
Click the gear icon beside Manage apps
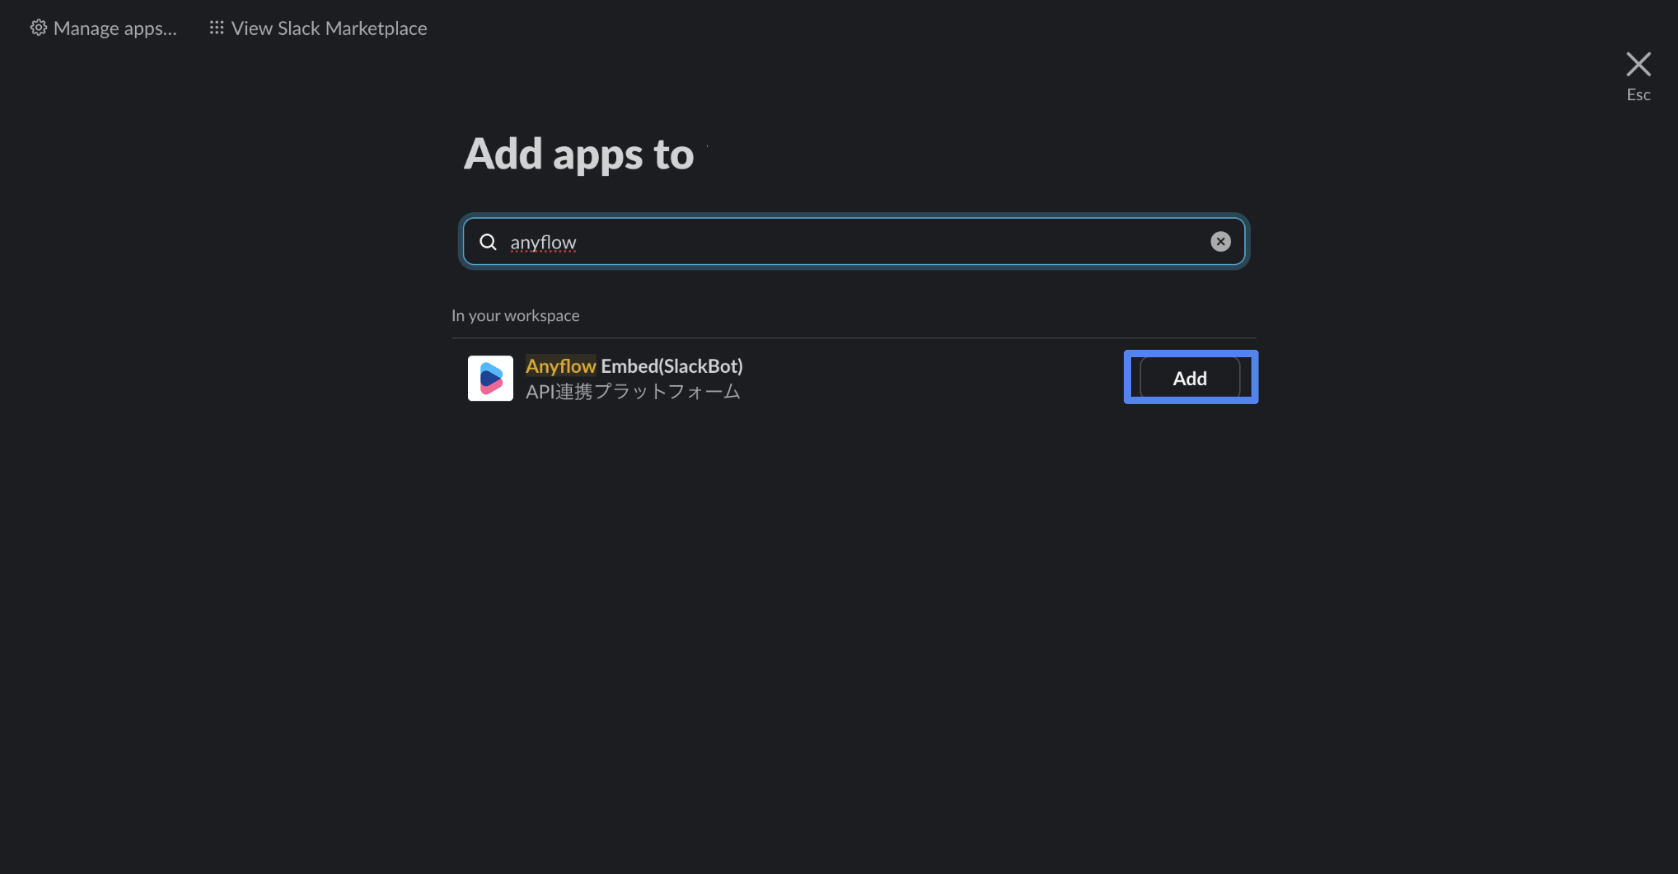[x=38, y=28]
